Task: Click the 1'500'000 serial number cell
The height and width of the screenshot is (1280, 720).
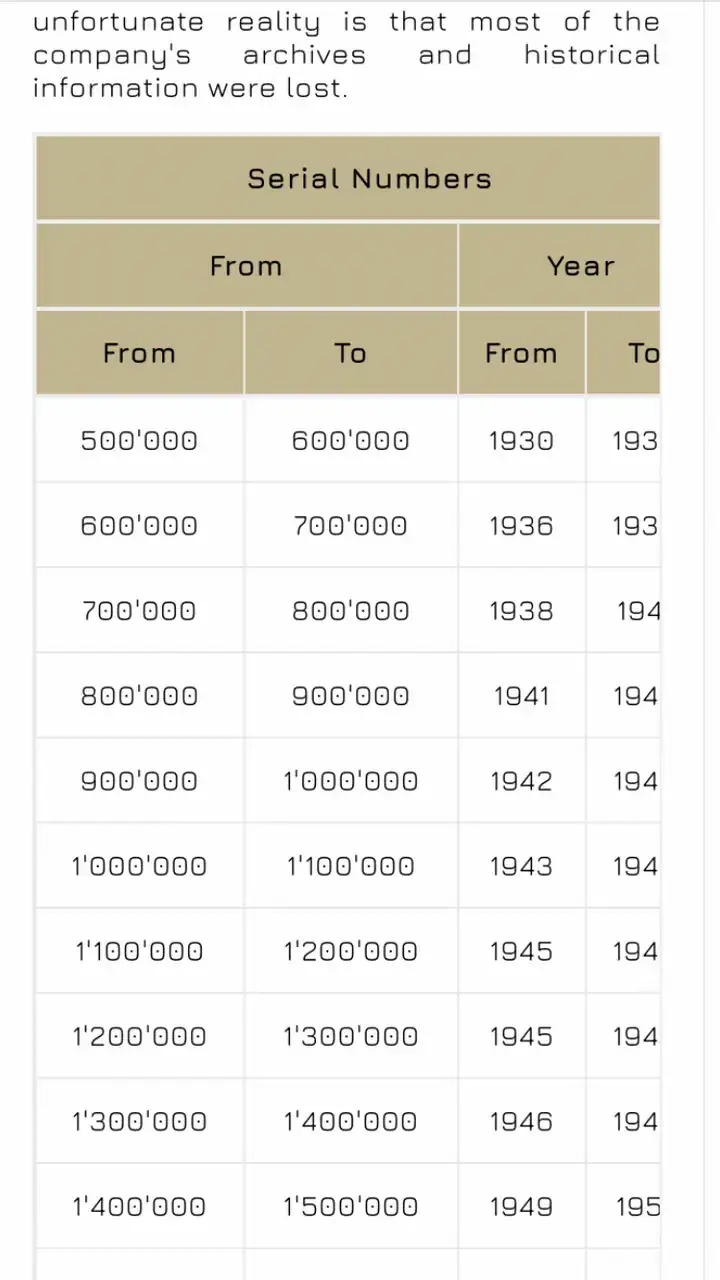Action: click(351, 1206)
